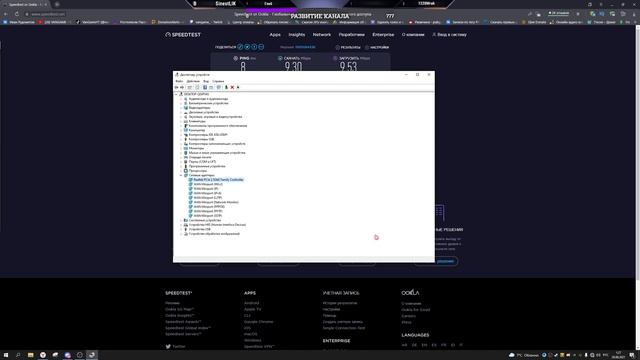Open Android link under Apps footer column
Screen dimensions: 640x360
[251, 303]
